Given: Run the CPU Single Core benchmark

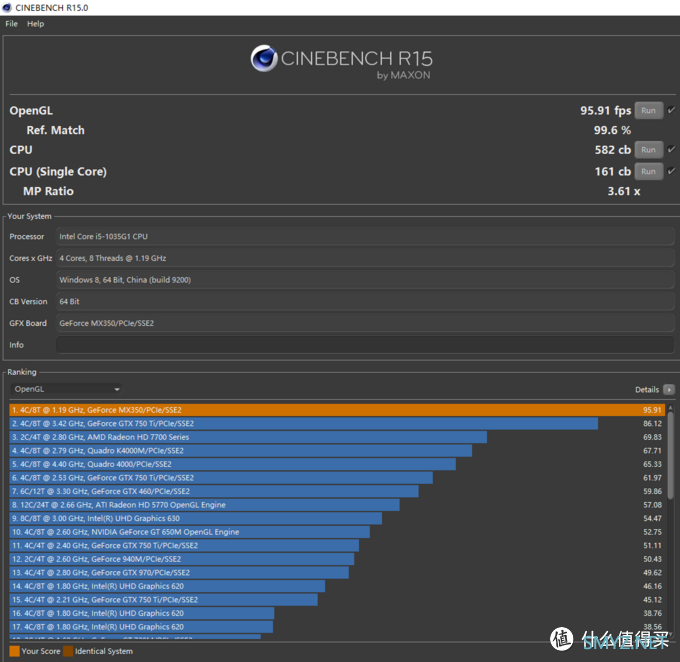Looking at the screenshot, I should click(648, 171).
